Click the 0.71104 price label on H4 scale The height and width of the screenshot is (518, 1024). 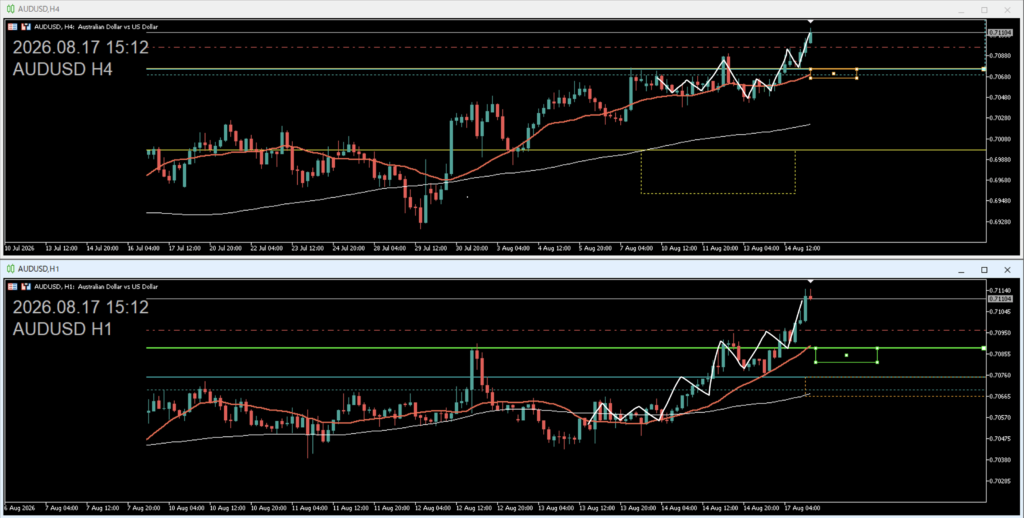(1000, 33)
